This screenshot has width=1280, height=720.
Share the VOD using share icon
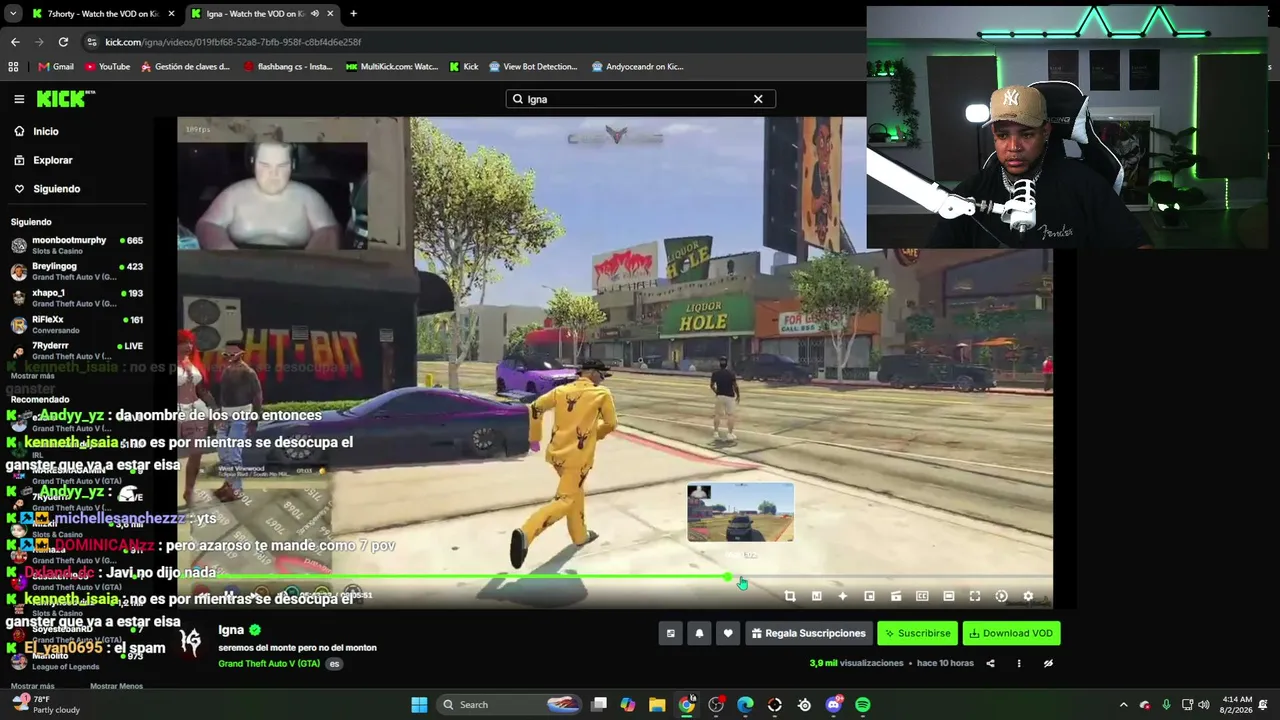990,663
